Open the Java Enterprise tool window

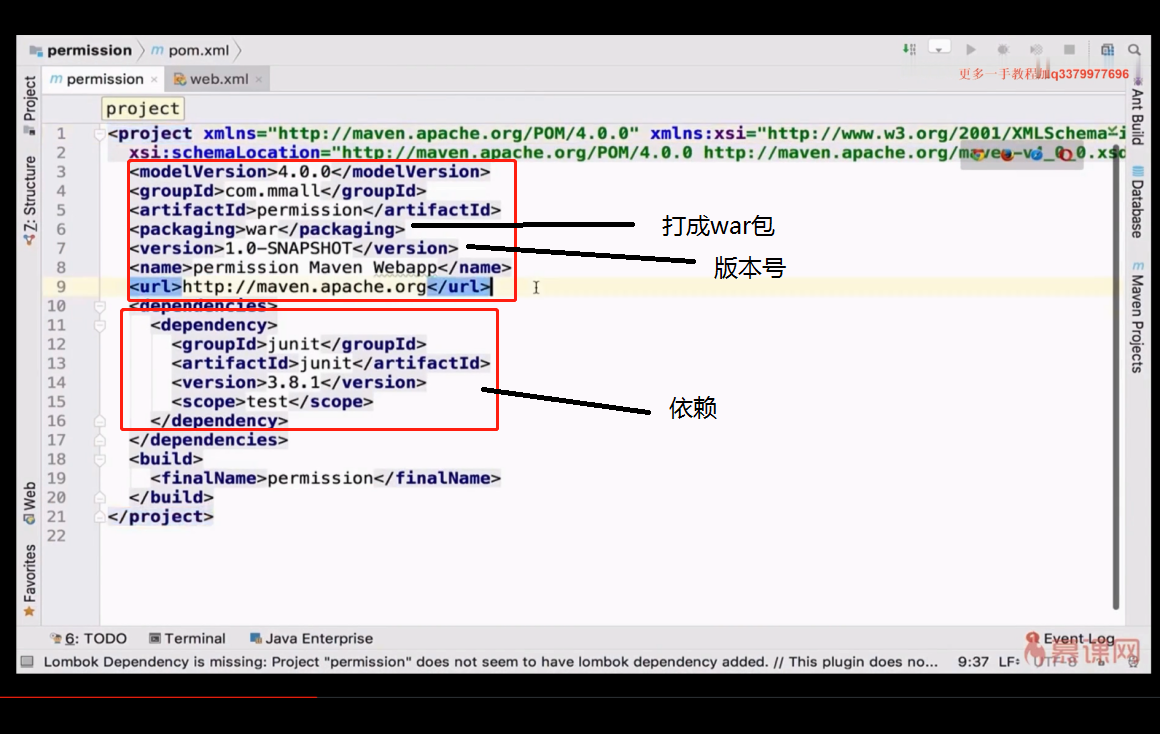pyautogui.click(x=311, y=639)
